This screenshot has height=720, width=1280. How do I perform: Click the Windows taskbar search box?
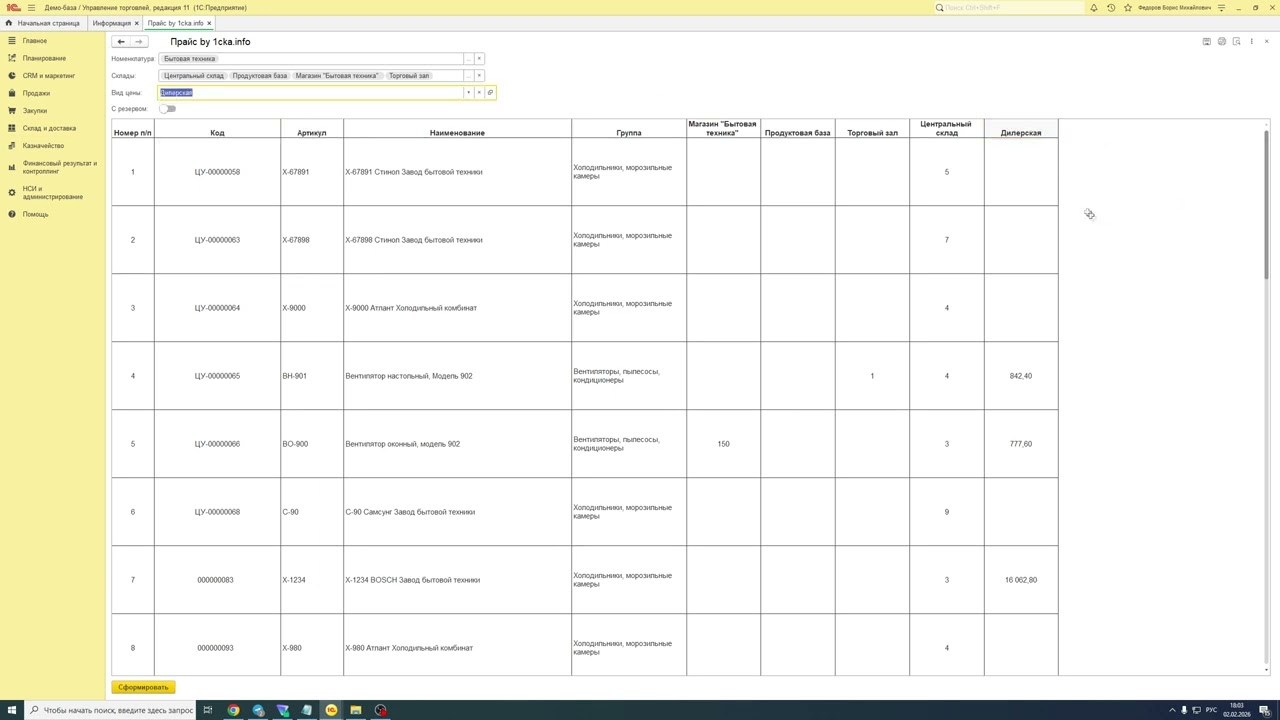click(110, 710)
